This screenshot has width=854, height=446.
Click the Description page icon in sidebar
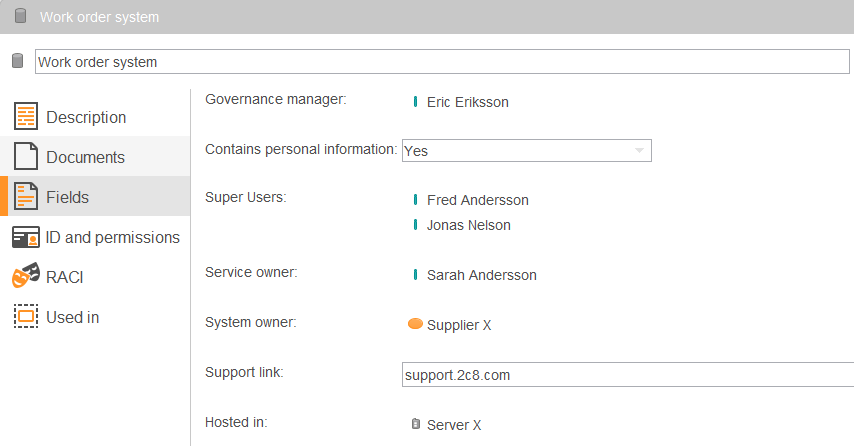tap(26, 117)
